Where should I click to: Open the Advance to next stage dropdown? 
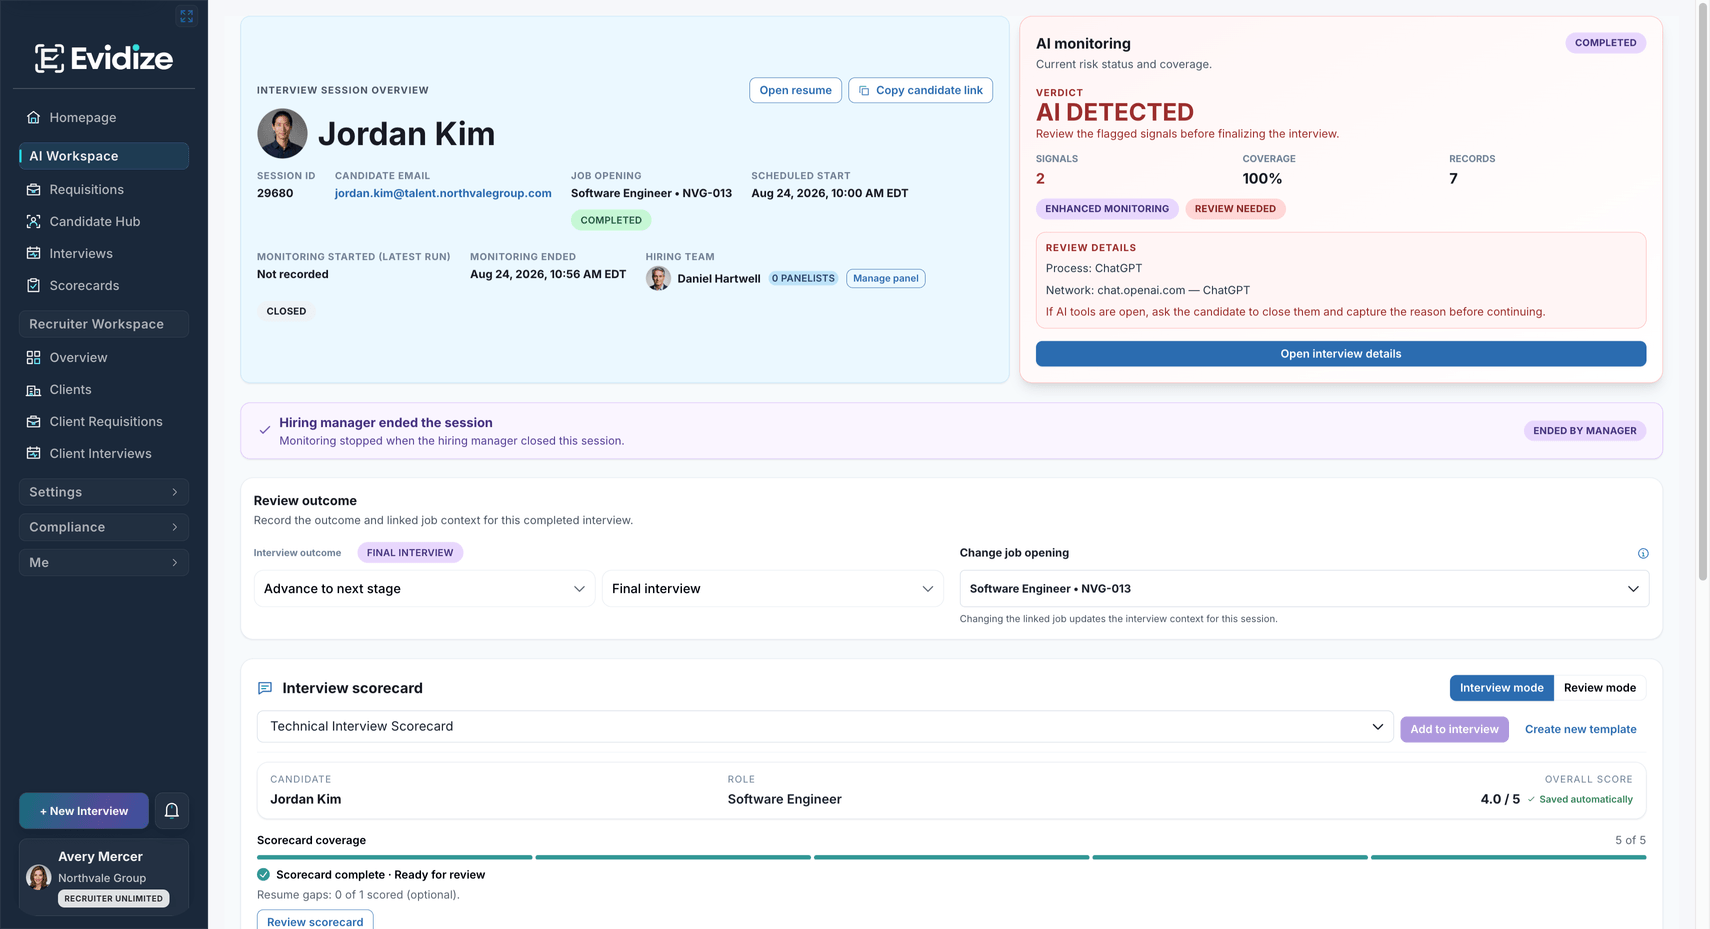pyautogui.click(x=424, y=589)
